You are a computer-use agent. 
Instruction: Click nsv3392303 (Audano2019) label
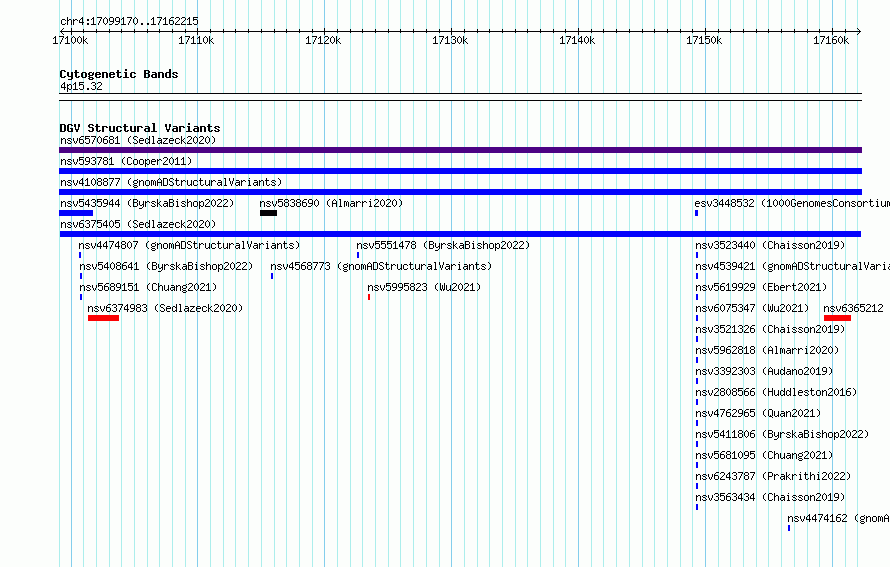pyautogui.click(x=764, y=371)
